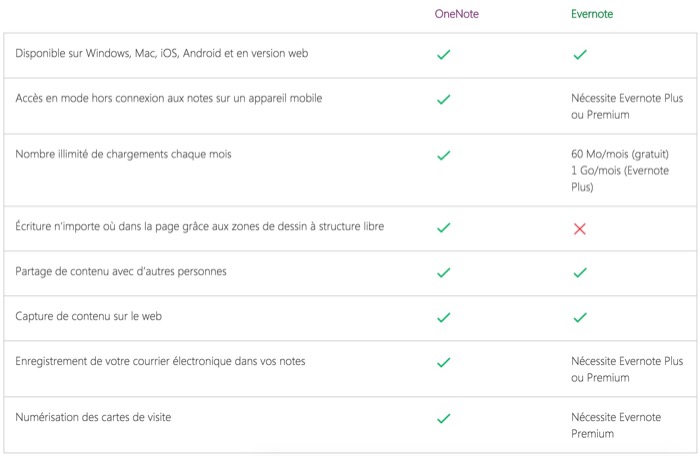700x456 pixels.
Task: Click OneNote checkmark for content sharing row
Action: (x=443, y=272)
